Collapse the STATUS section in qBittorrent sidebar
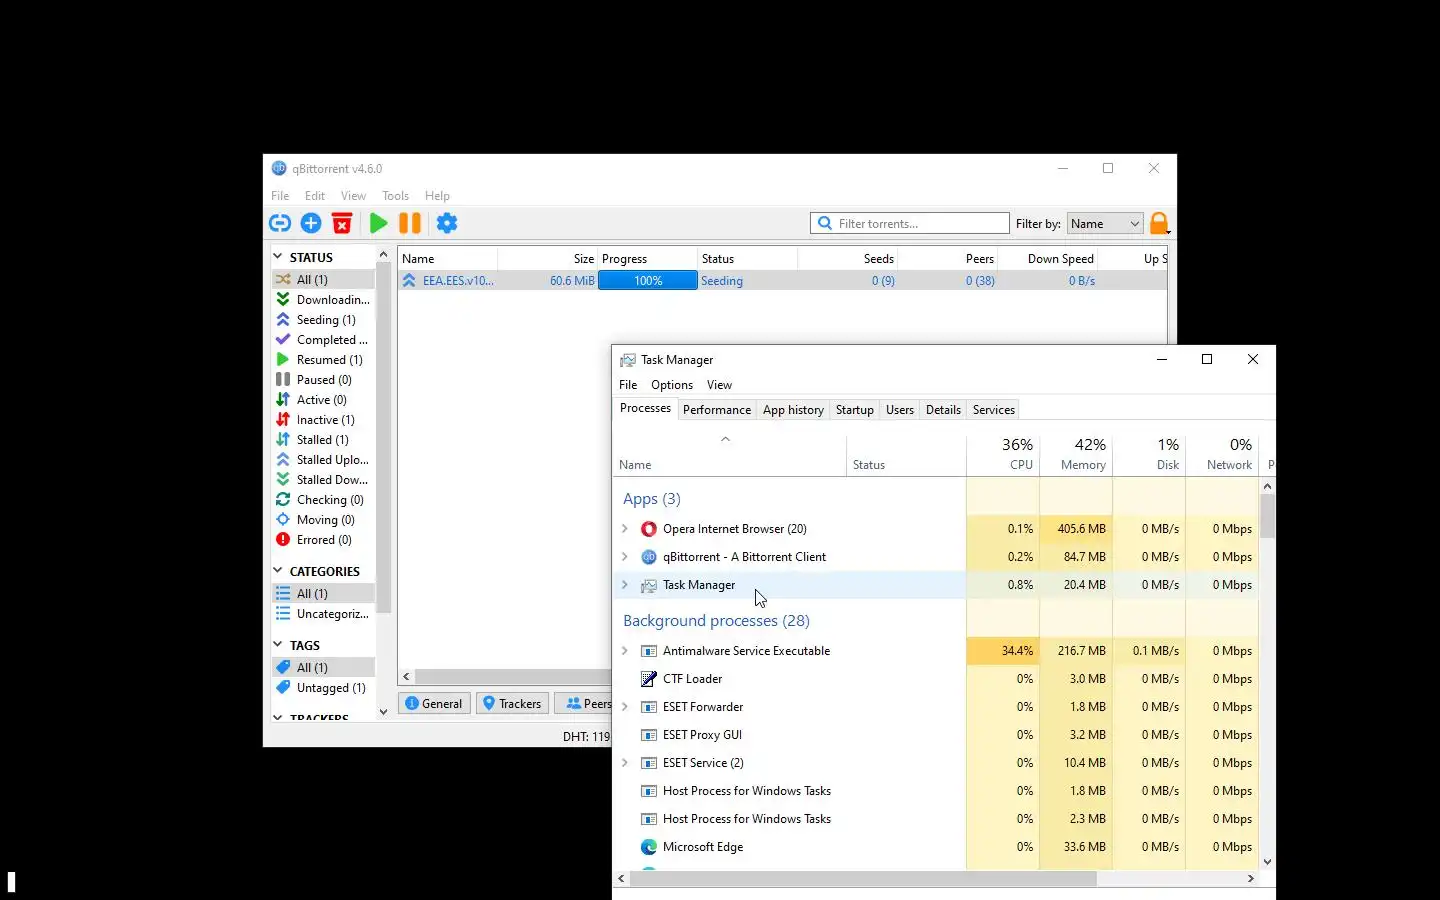 (278, 257)
